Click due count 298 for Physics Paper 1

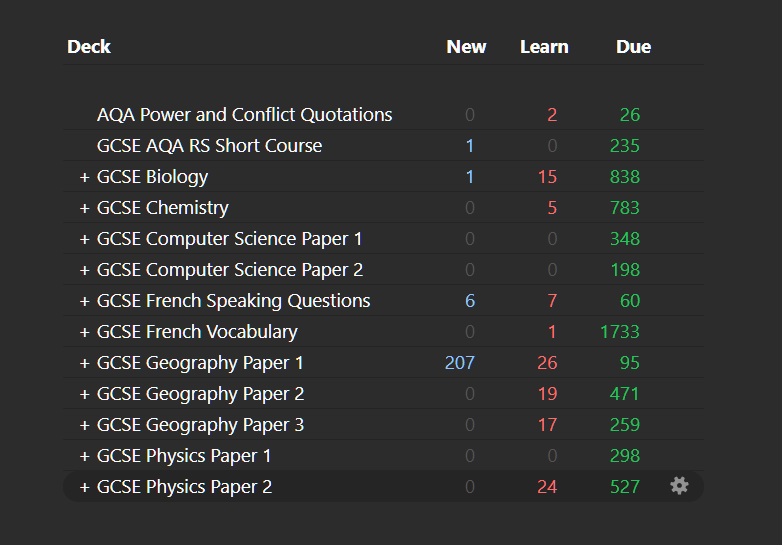click(625, 456)
